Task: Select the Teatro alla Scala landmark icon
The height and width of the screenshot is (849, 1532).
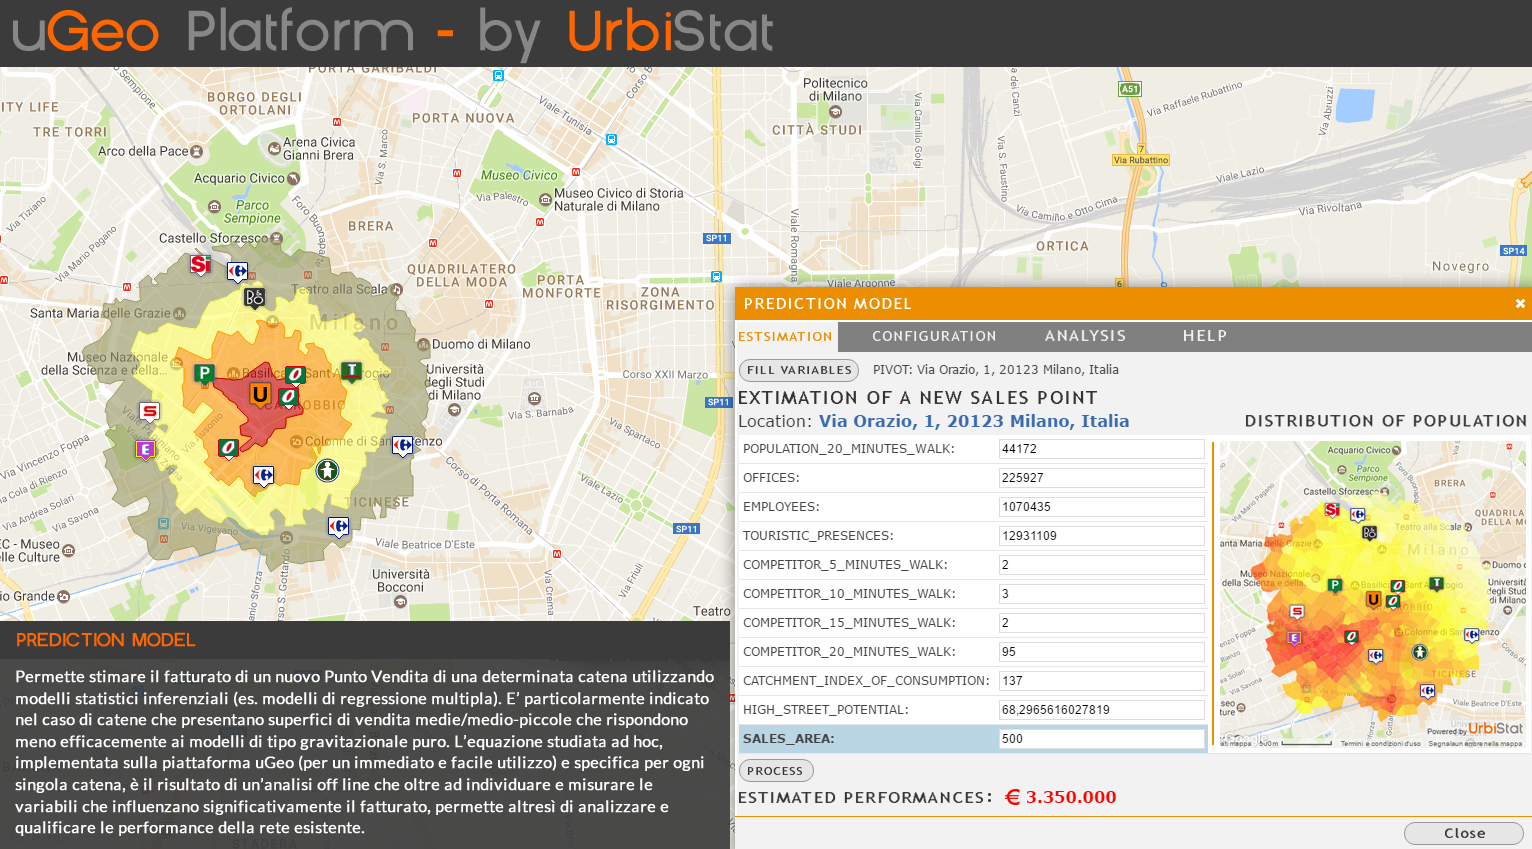Action: pyautogui.click(x=396, y=290)
